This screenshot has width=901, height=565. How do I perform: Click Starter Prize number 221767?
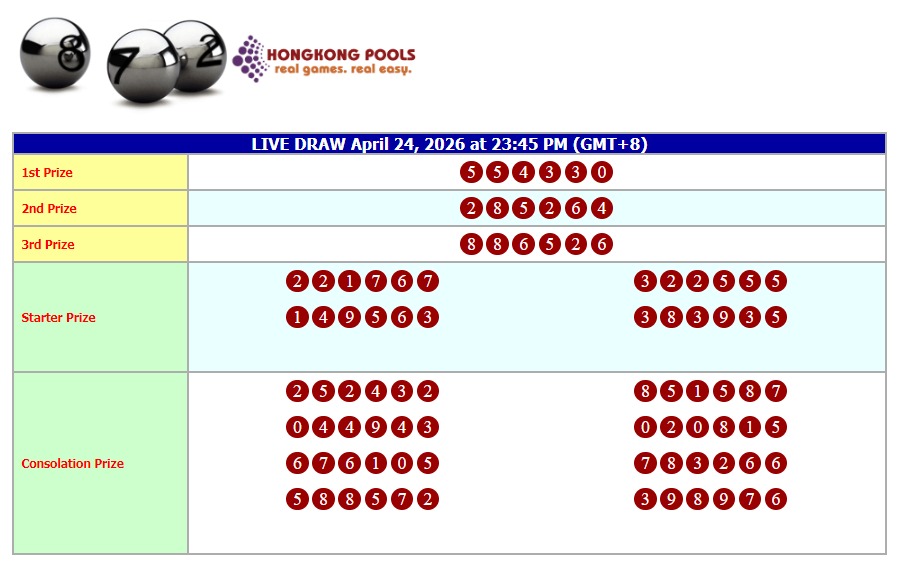click(x=363, y=281)
